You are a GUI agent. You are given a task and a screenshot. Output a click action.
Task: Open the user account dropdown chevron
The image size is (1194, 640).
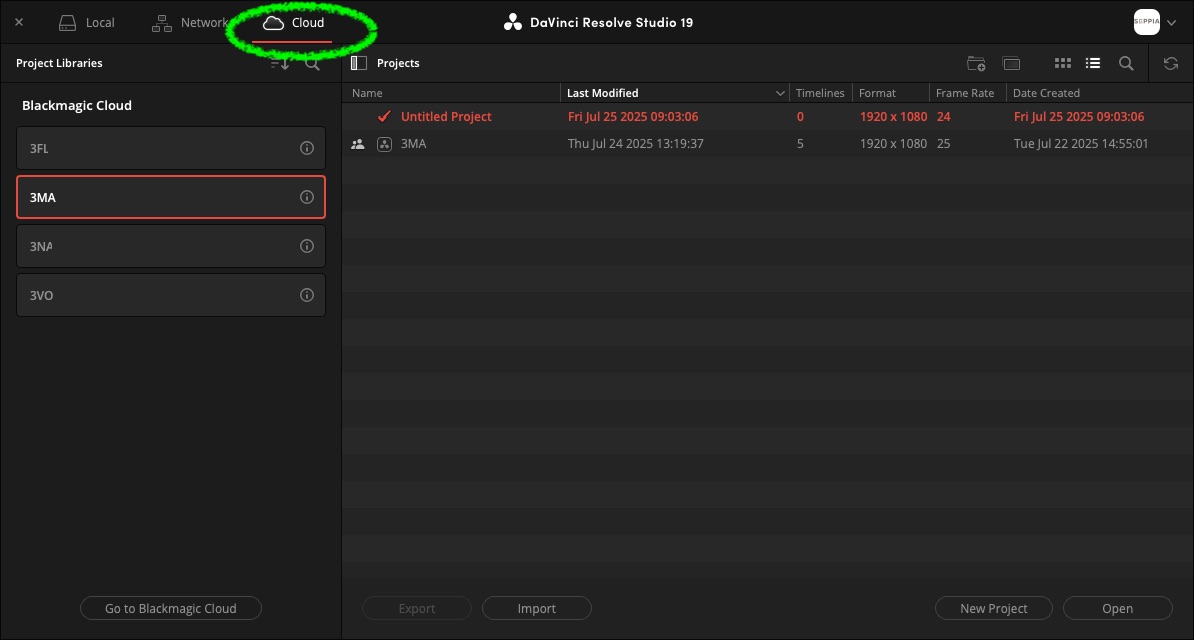(x=1172, y=22)
